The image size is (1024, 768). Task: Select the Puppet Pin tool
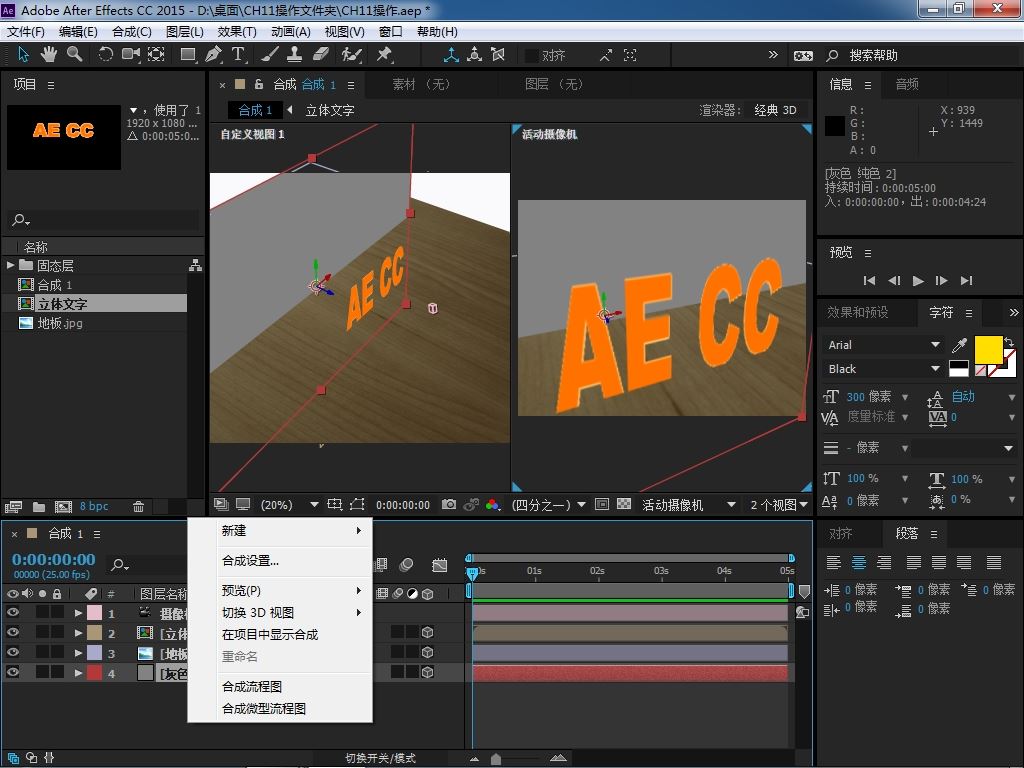tap(384, 55)
